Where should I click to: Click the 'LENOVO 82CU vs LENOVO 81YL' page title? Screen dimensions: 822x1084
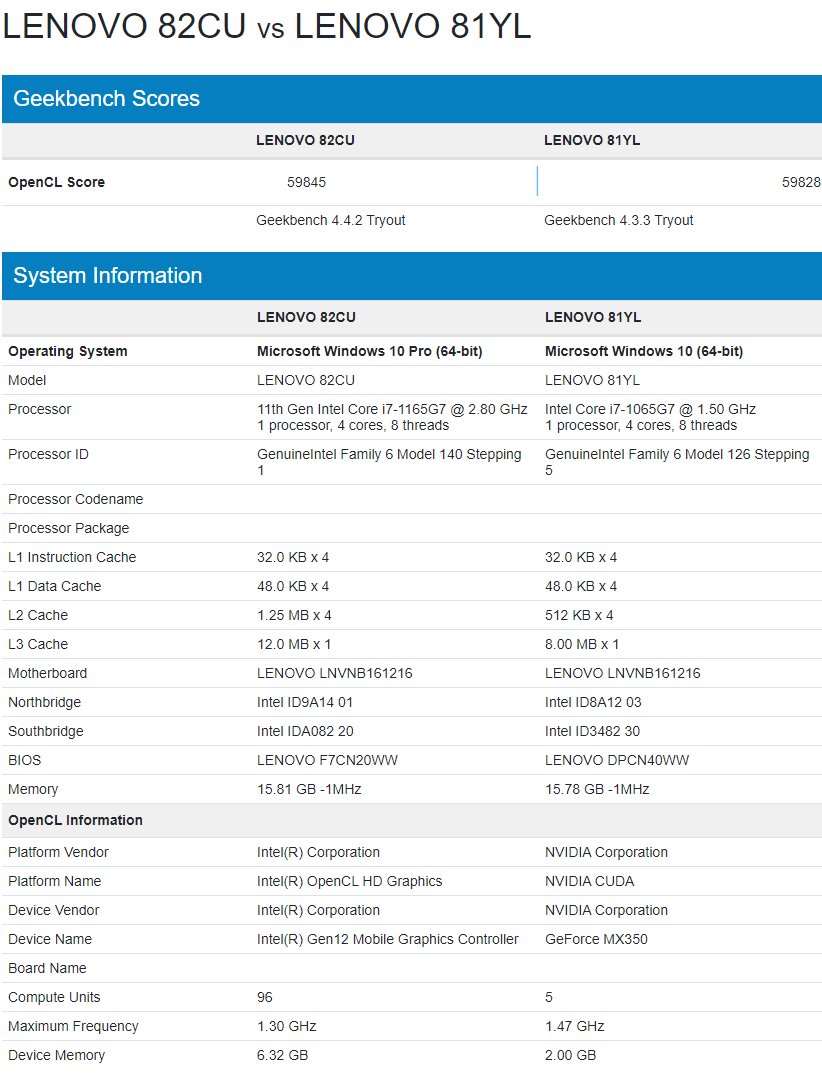267,26
